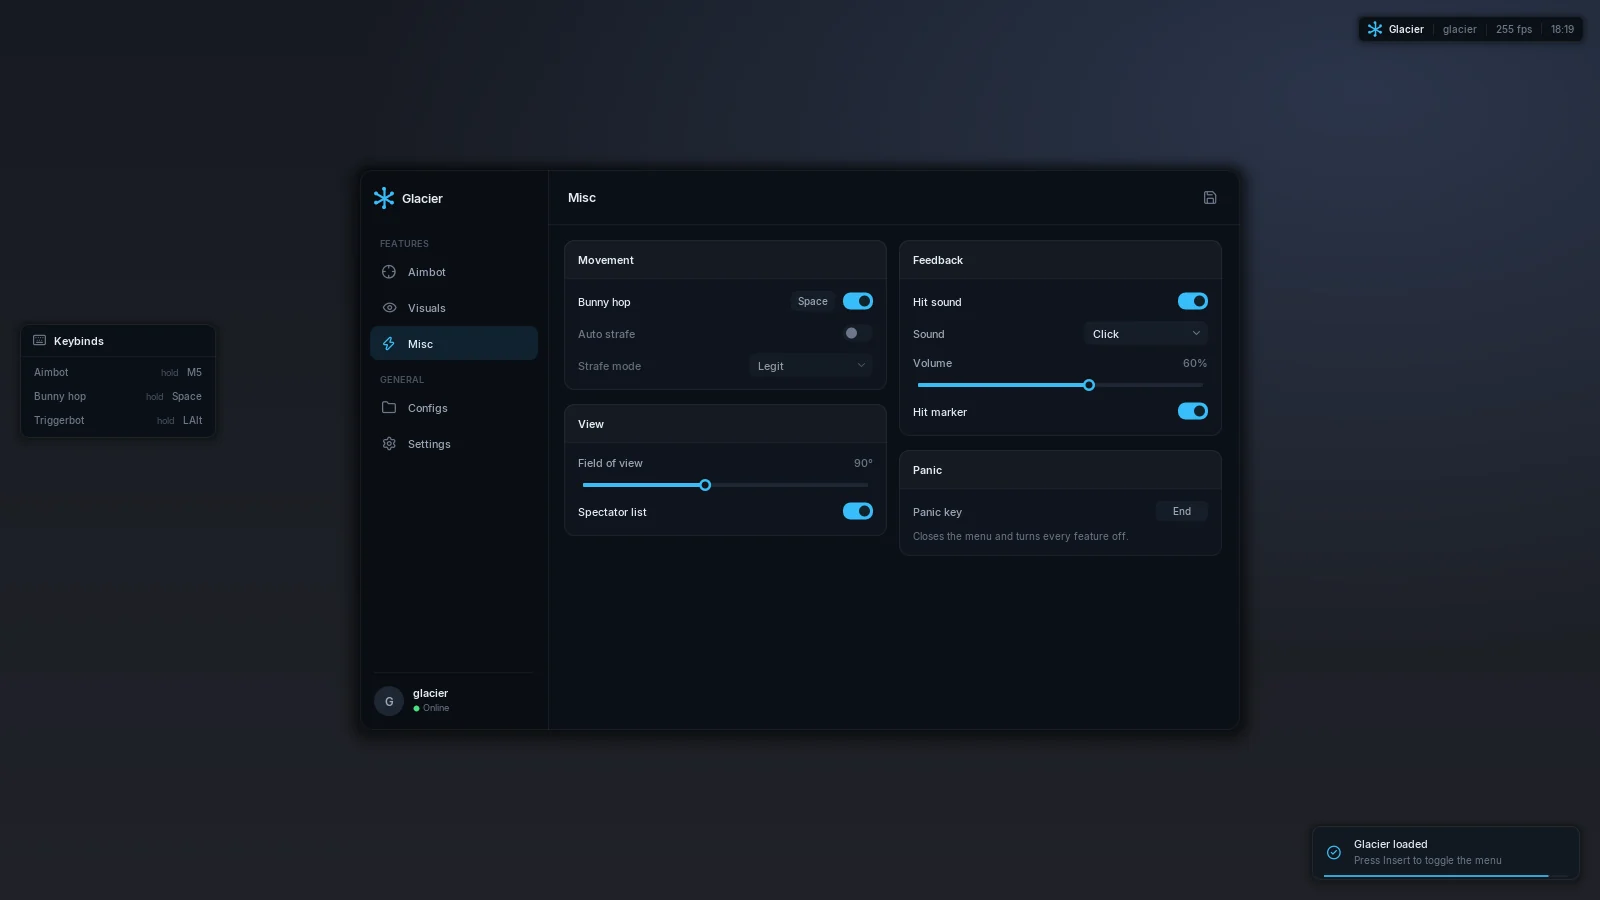Click the Triggerbot row in Keybinds panel
The height and width of the screenshot is (900, 1600).
(x=118, y=420)
